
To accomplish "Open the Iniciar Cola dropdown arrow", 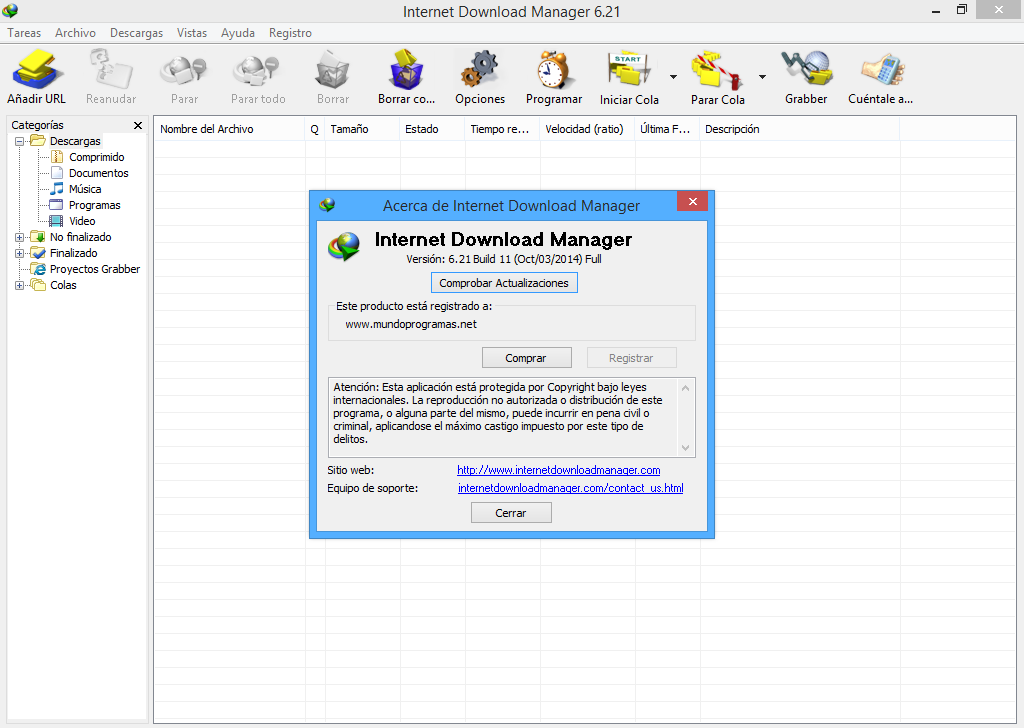I will (x=673, y=77).
